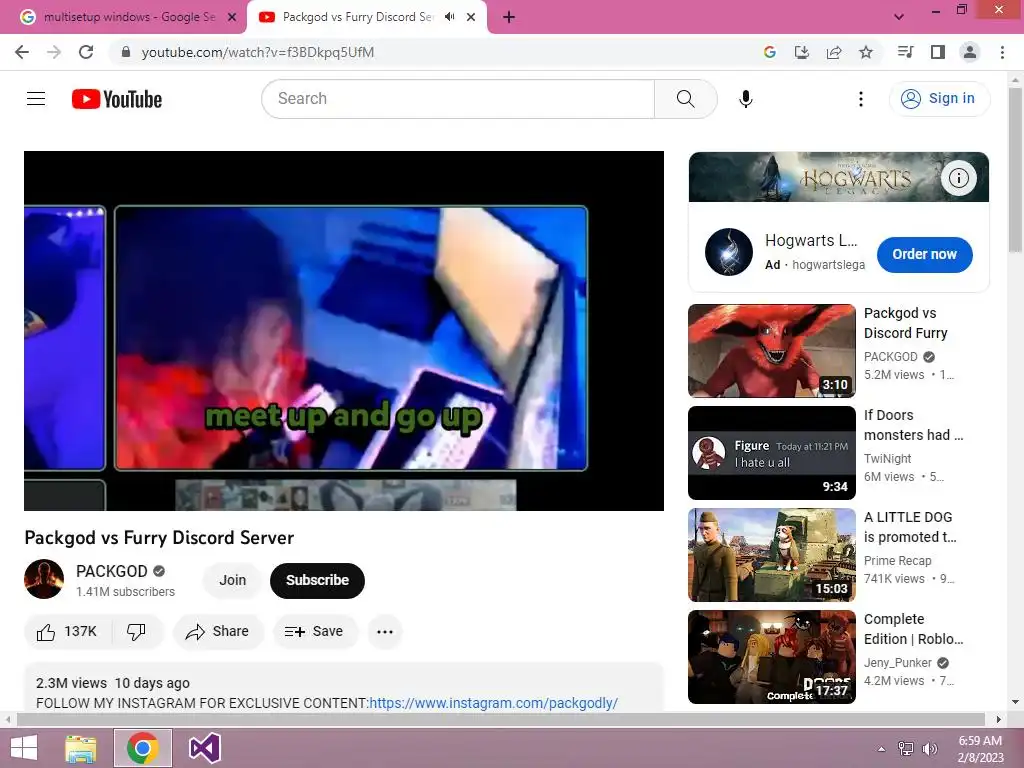Toggle the browser side panel
Viewport: 1024px width, 768px height.
point(938,52)
